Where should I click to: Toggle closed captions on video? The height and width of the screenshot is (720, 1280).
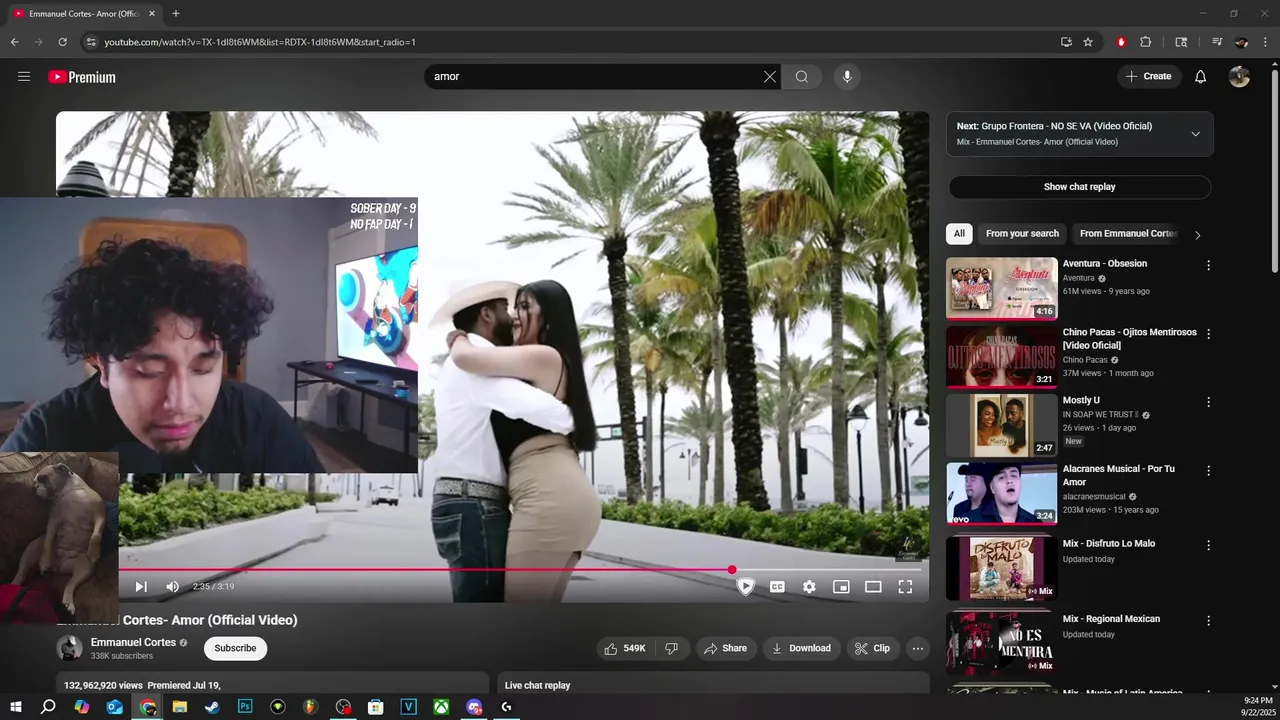[777, 587]
